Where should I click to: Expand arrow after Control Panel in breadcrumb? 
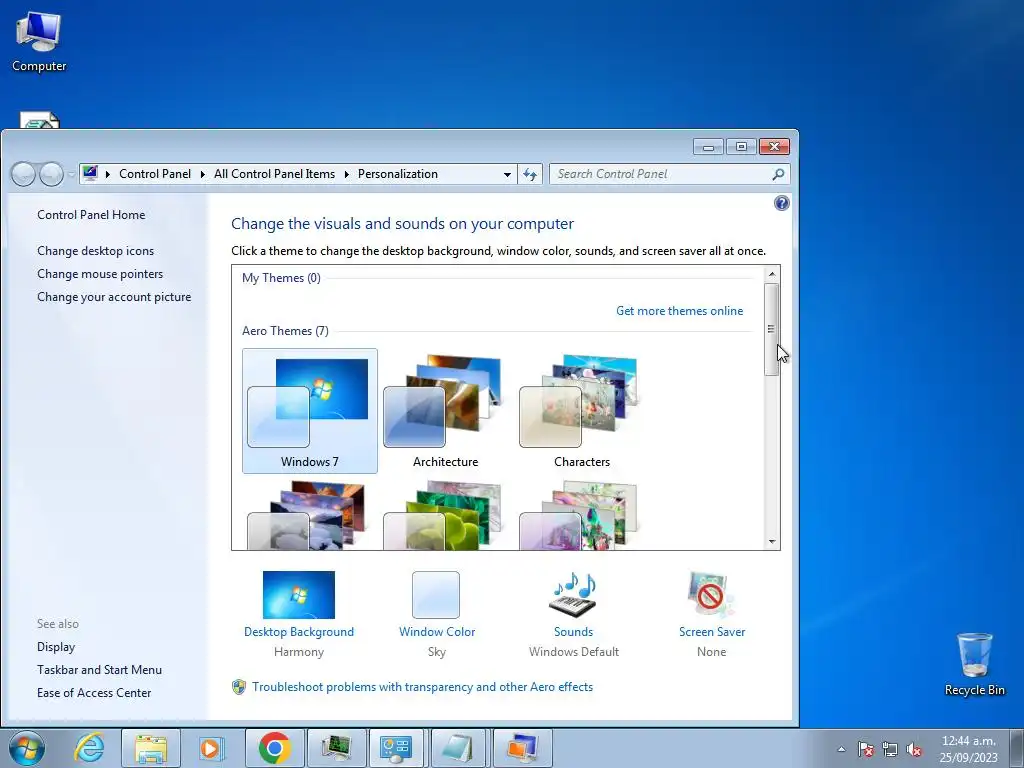pos(202,174)
